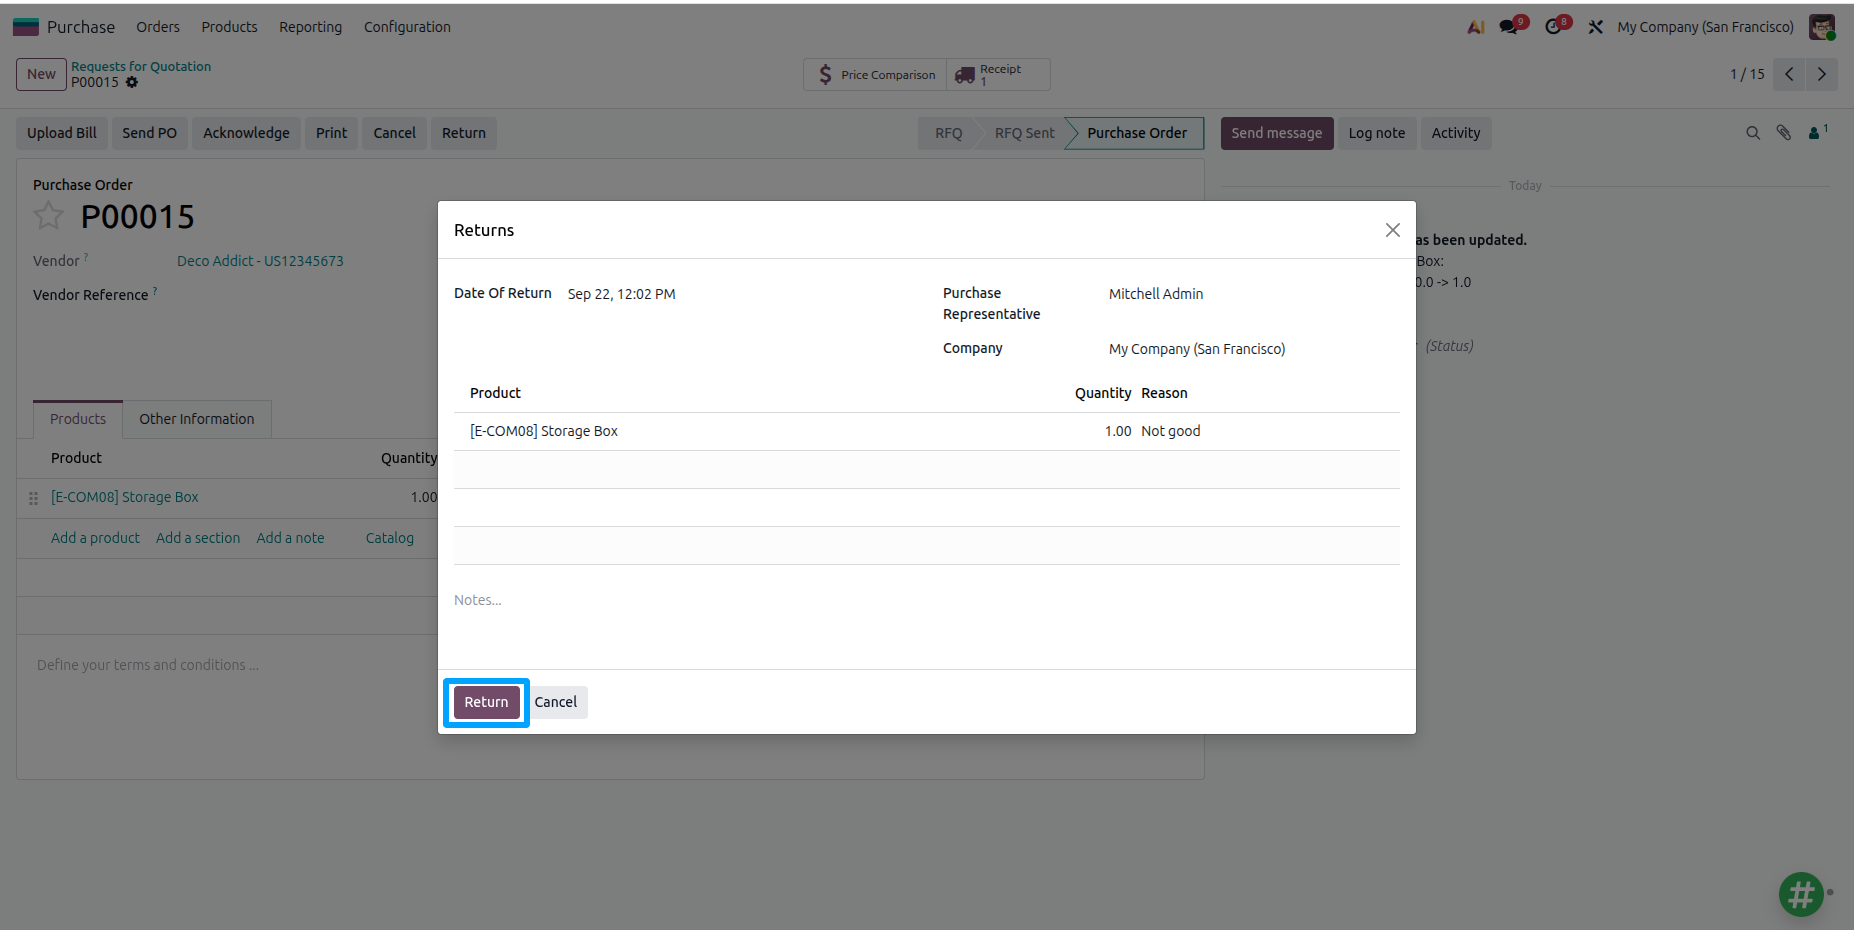Image resolution: width=1854 pixels, height=930 pixels.
Task: Go to the next record arrow
Action: click(x=1822, y=74)
